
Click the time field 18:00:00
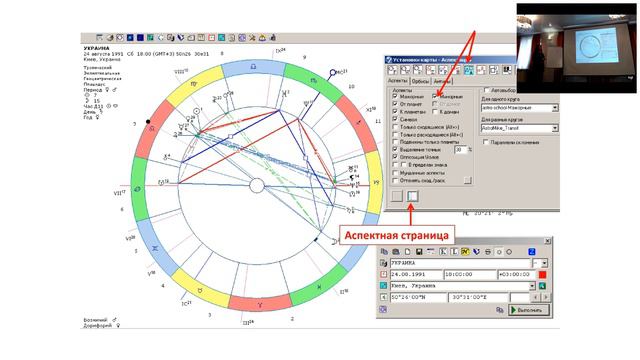point(471,274)
